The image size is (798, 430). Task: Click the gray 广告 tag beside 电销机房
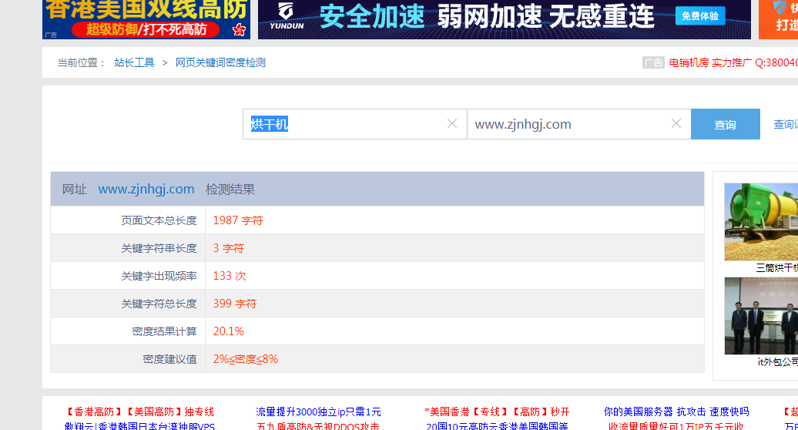pos(653,63)
